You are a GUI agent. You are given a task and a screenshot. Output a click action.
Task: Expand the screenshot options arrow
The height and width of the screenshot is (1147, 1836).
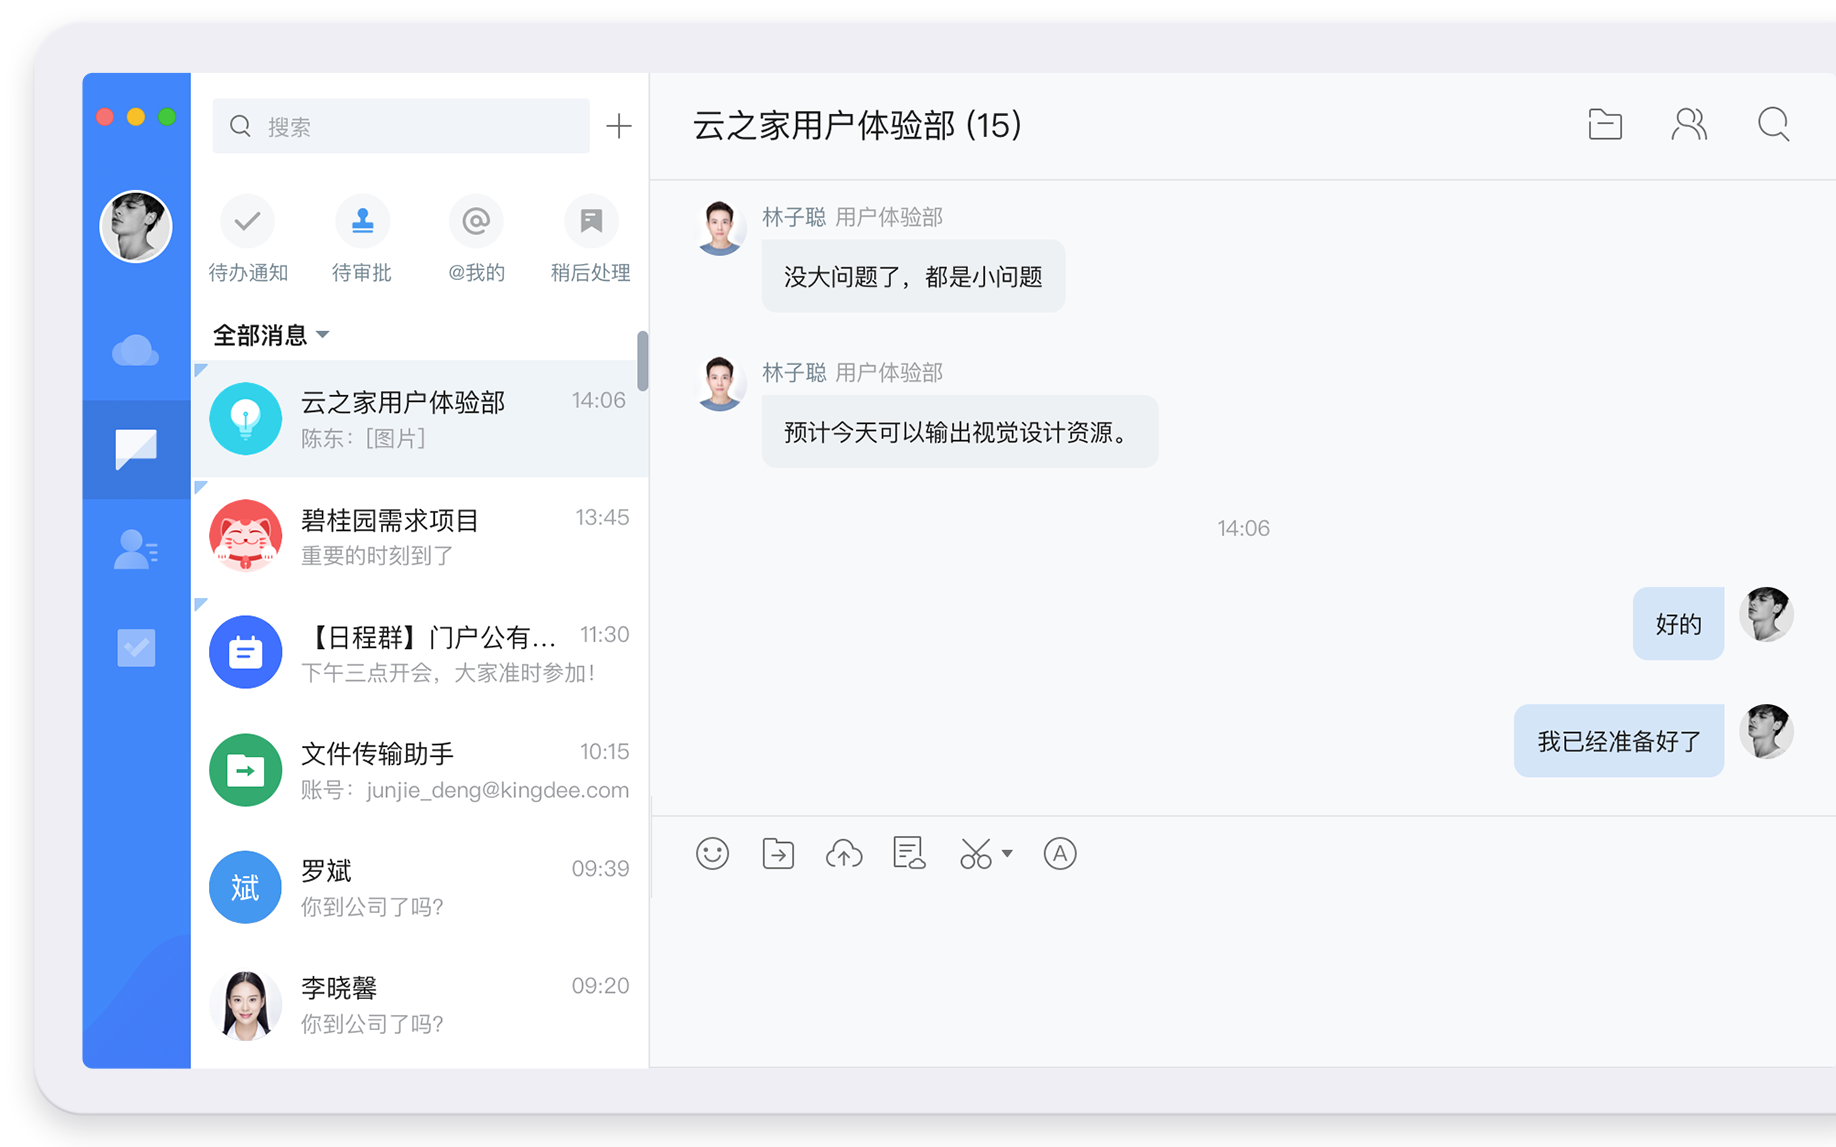coord(1007,854)
